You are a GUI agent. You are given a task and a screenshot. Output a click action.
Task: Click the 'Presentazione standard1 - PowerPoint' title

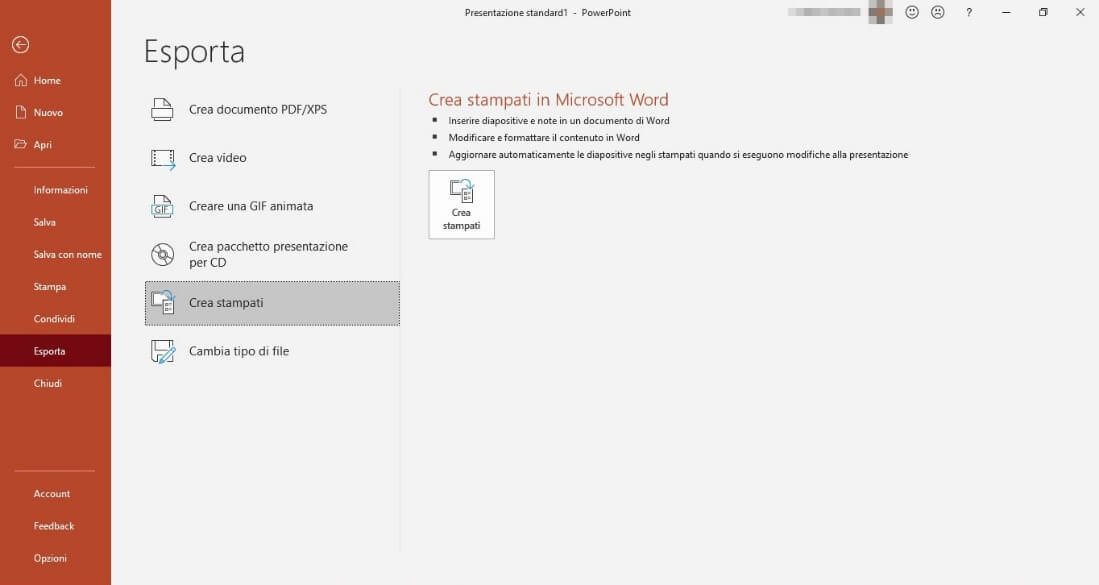coord(547,13)
